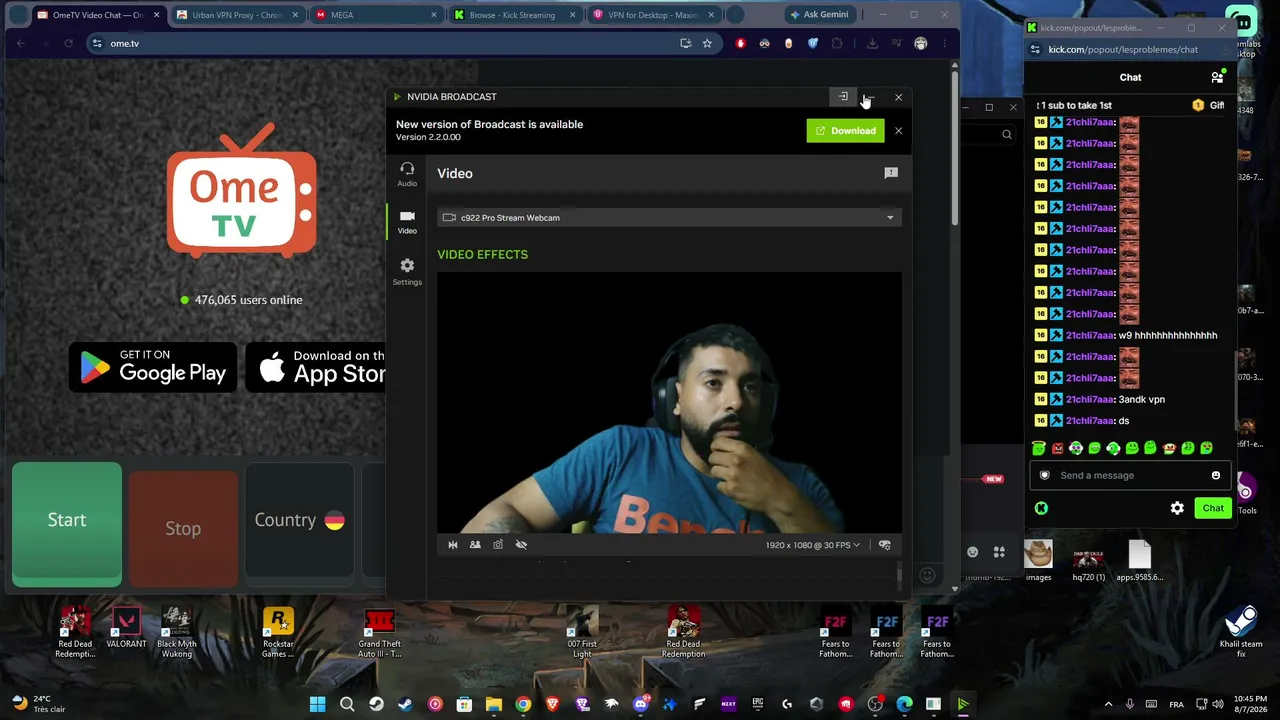Click the Ask Gemini button in Chrome
This screenshot has height=720, width=1280.
[819, 15]
